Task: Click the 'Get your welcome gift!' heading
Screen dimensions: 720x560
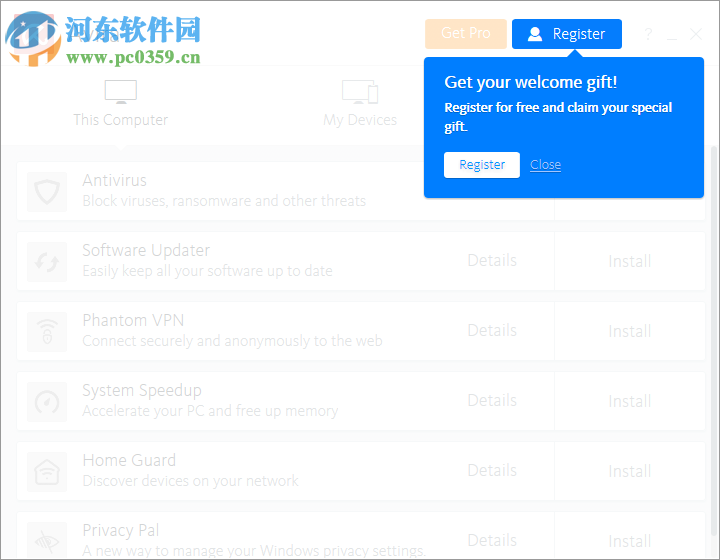Action: [531, 83]
